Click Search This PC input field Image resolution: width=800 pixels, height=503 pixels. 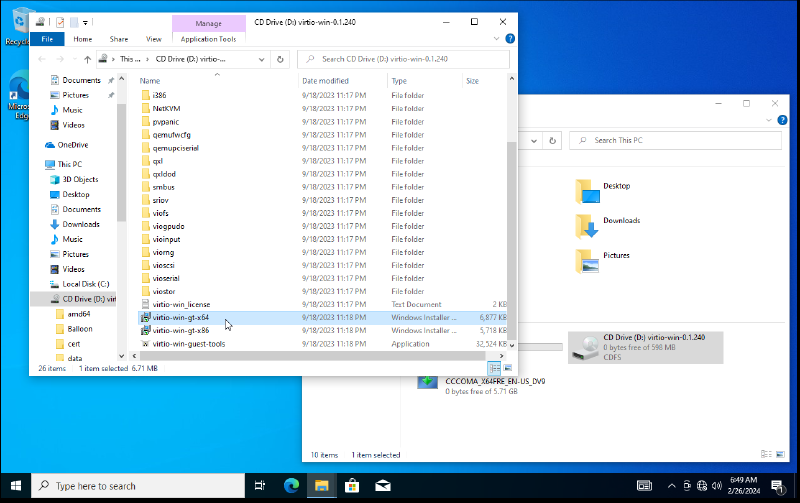tap(675, 140)
